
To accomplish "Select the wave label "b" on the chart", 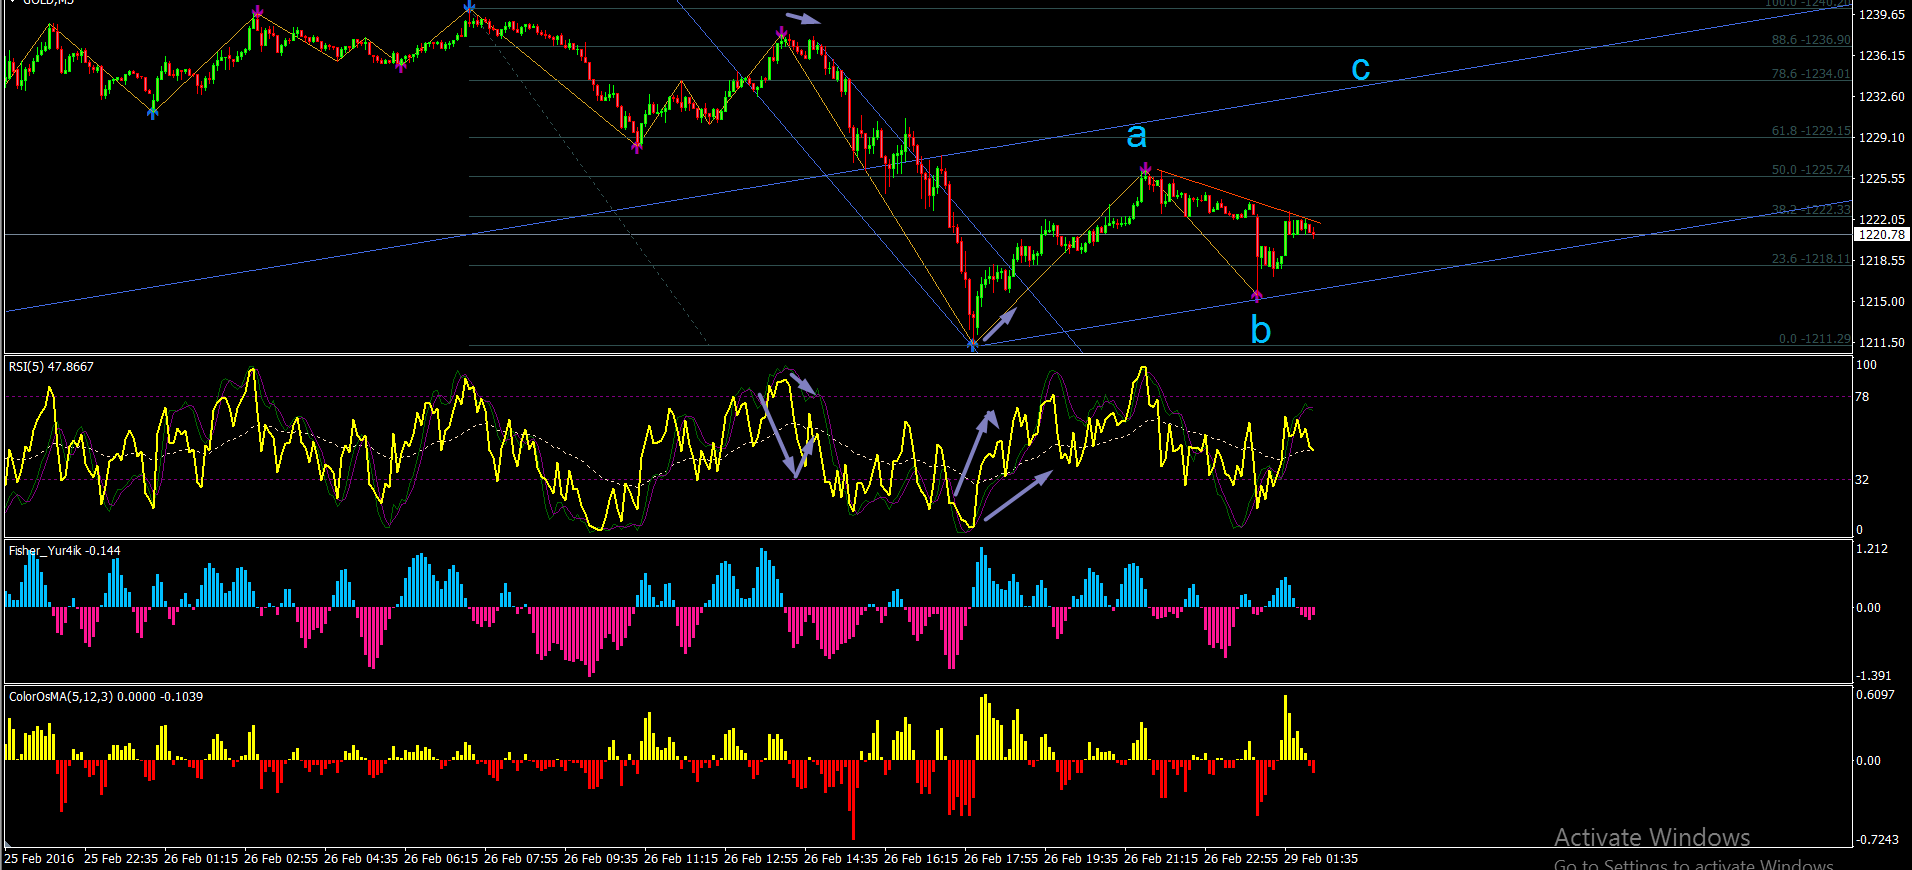I will point(1260,329).
